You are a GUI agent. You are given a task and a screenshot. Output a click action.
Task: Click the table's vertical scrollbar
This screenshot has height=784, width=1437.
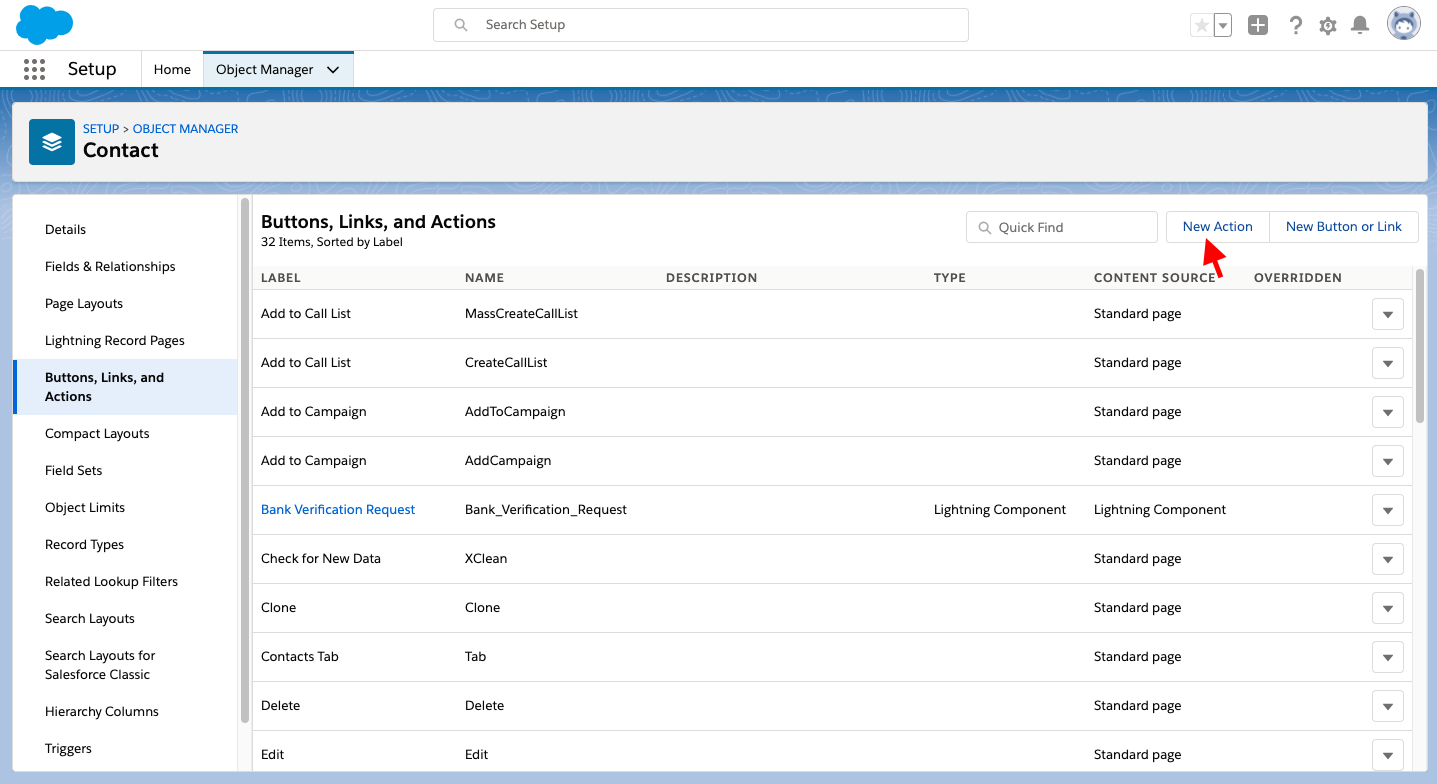pos(1421,346)
